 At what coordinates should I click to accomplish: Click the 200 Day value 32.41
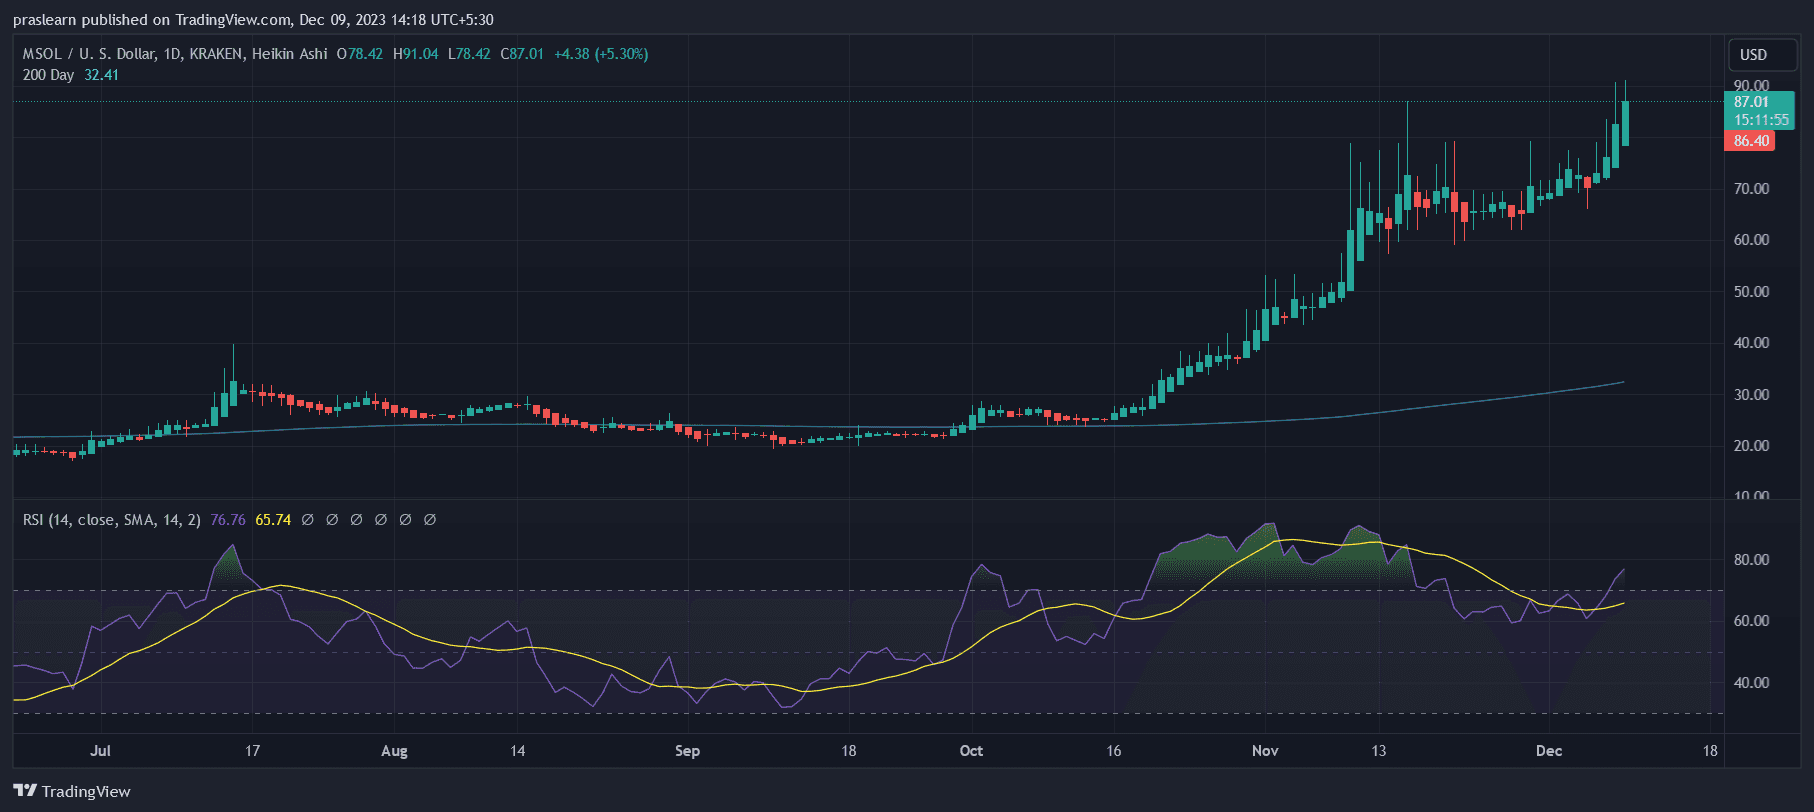[x=101, y=75]
